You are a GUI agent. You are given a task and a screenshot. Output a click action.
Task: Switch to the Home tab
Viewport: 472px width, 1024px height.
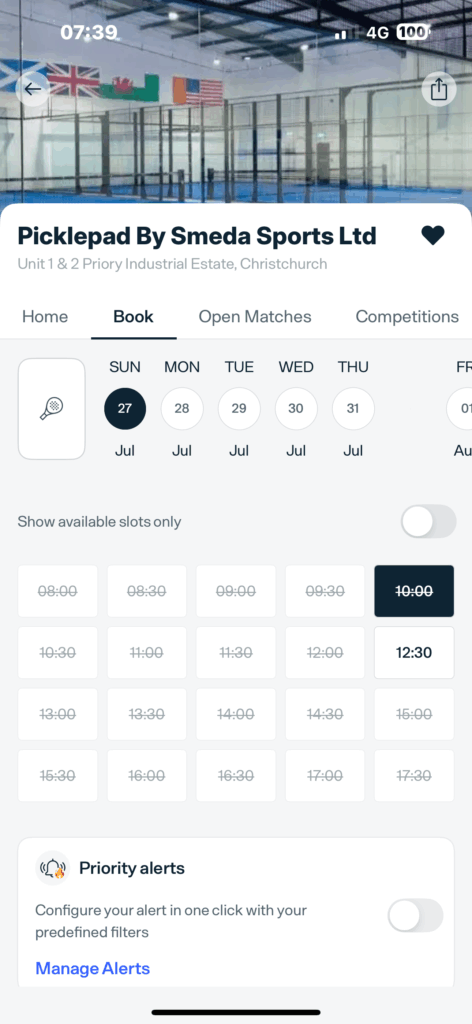pos(45,317)
